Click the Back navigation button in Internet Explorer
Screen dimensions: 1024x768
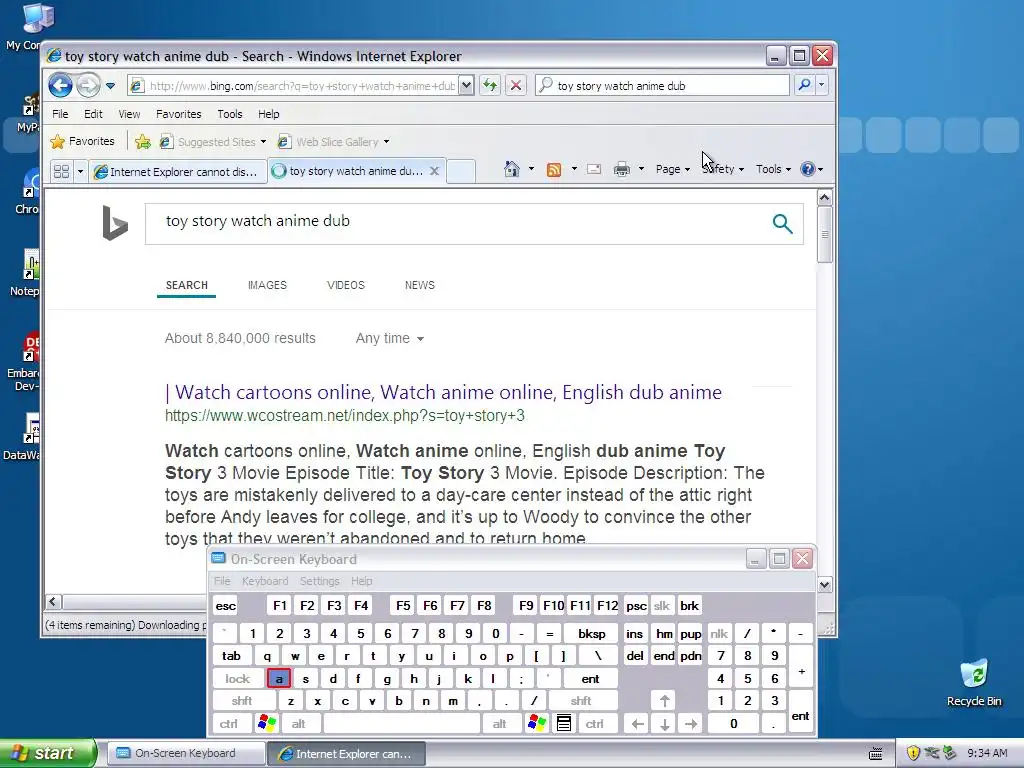[x=60, y=86]
